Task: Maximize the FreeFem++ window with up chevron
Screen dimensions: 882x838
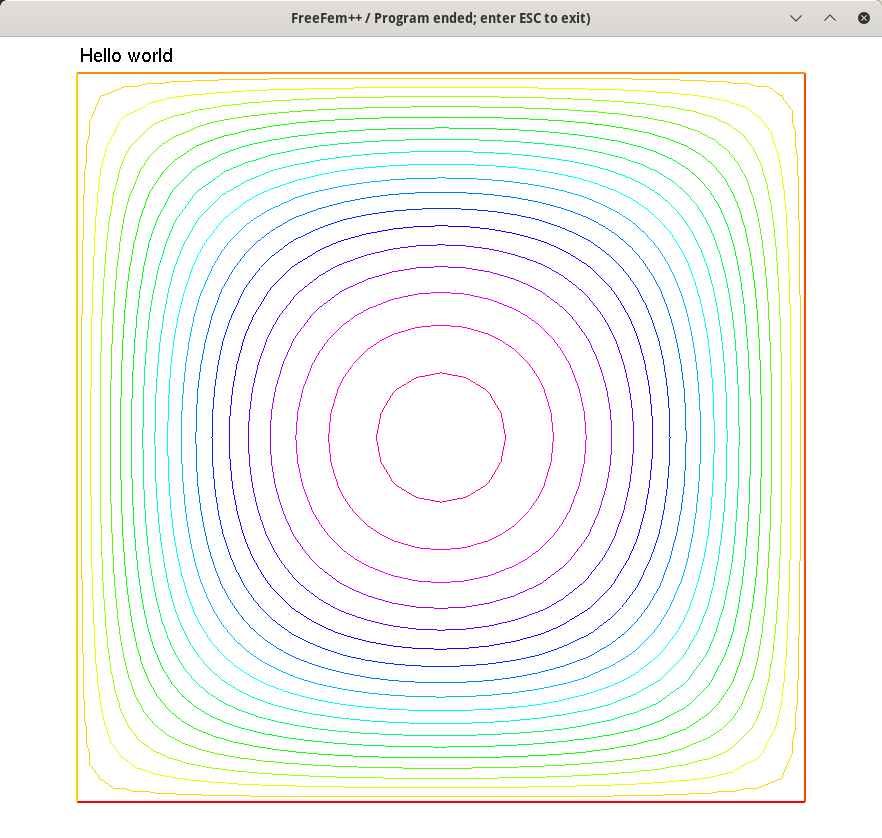Action: click(830, 18)
